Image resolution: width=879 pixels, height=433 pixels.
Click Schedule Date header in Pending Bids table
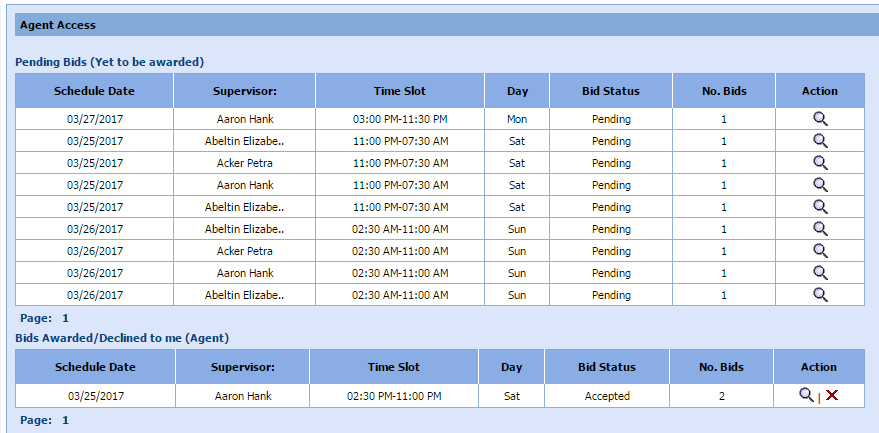[x=94, y=91]
